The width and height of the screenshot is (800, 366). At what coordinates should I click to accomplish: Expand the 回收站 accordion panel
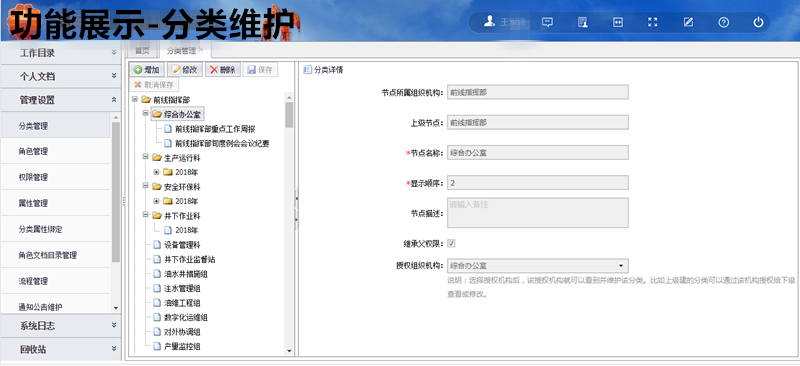click(x=61, y=350)
